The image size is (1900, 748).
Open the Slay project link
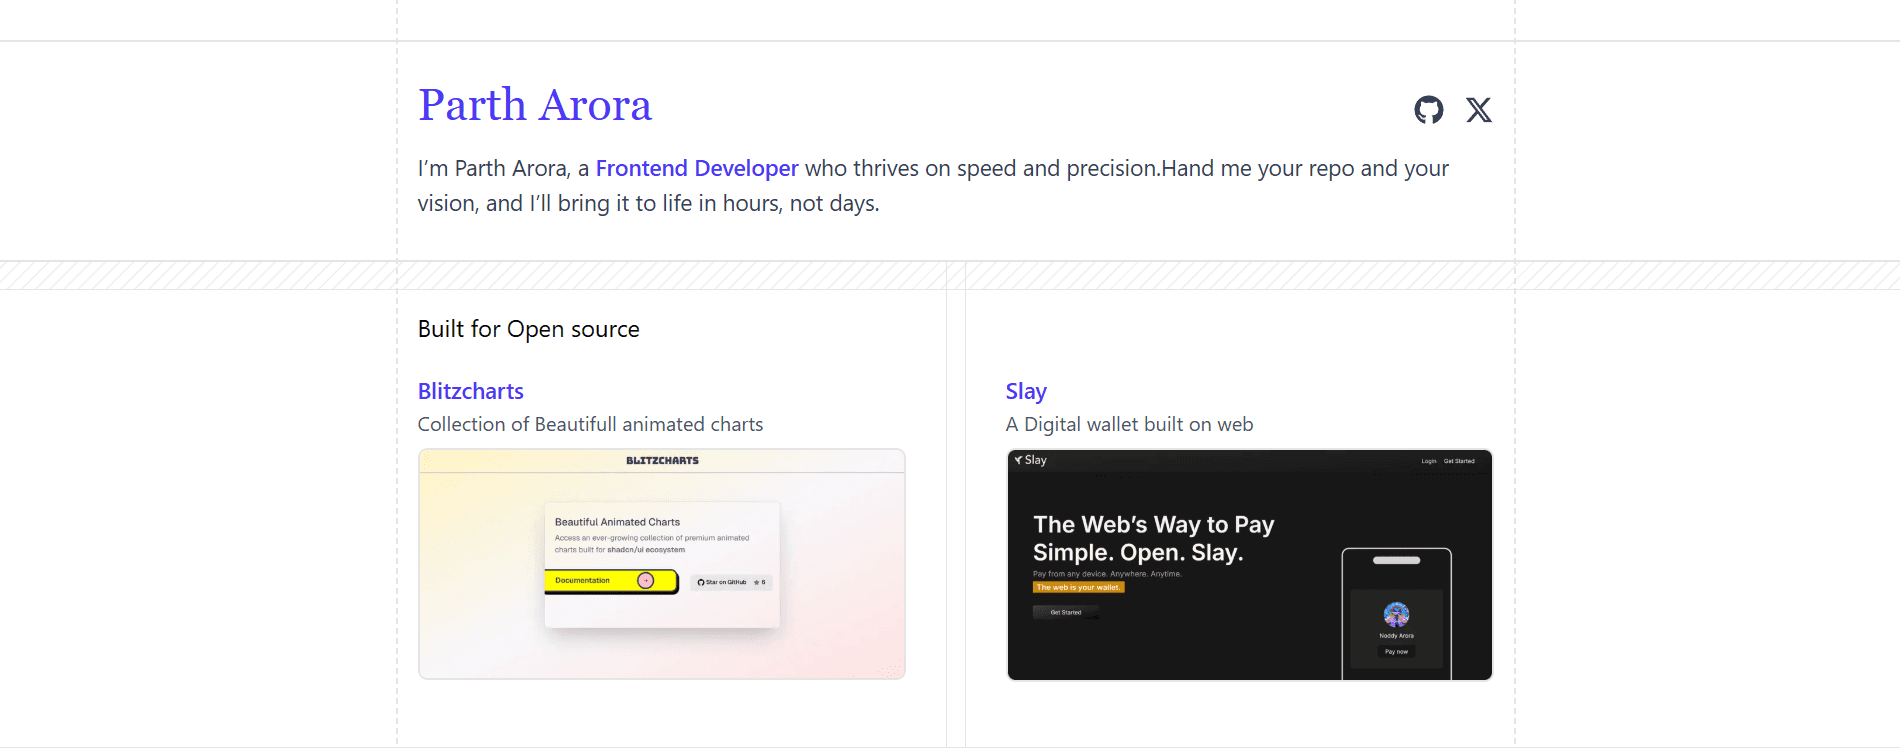pyautogui.click(x=1025, y=391)
